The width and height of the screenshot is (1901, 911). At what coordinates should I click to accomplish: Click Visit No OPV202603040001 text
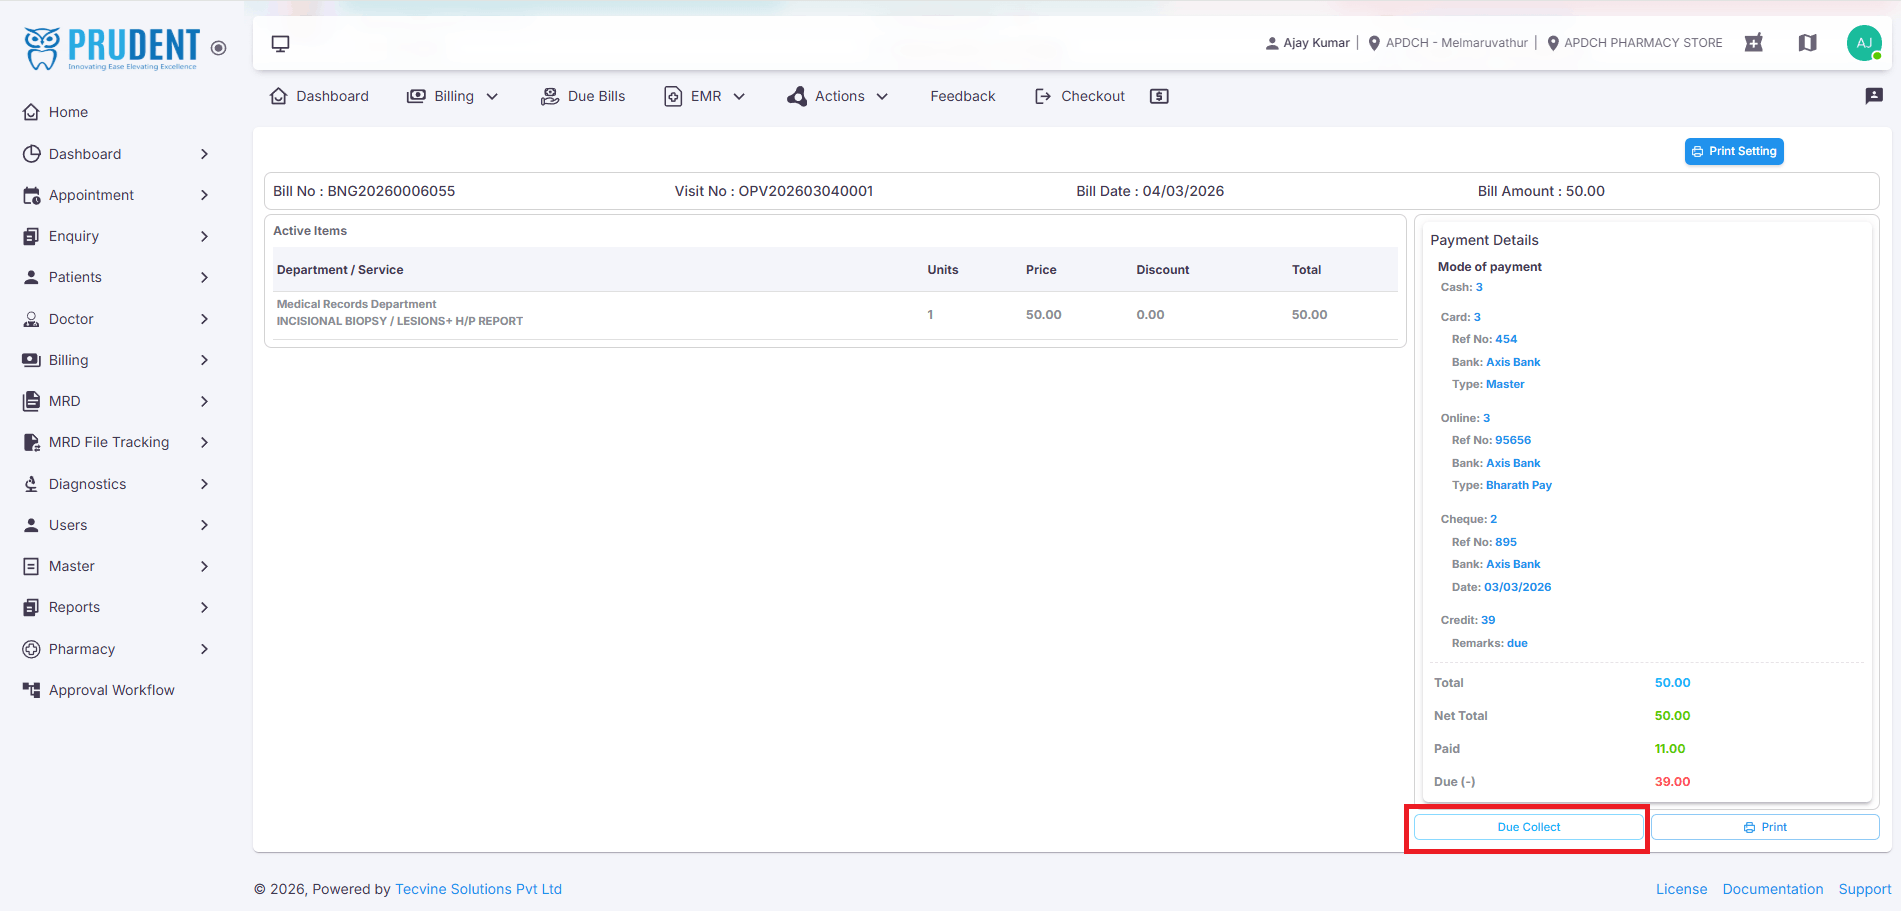click(774, 191)
